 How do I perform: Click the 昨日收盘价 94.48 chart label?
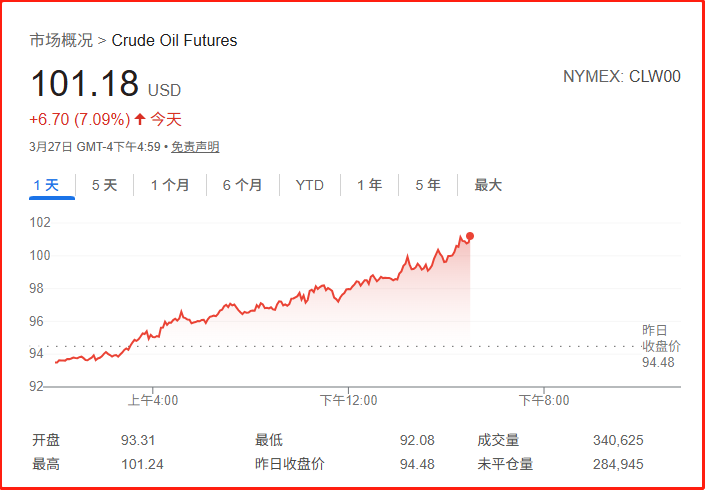pos(660,346)
